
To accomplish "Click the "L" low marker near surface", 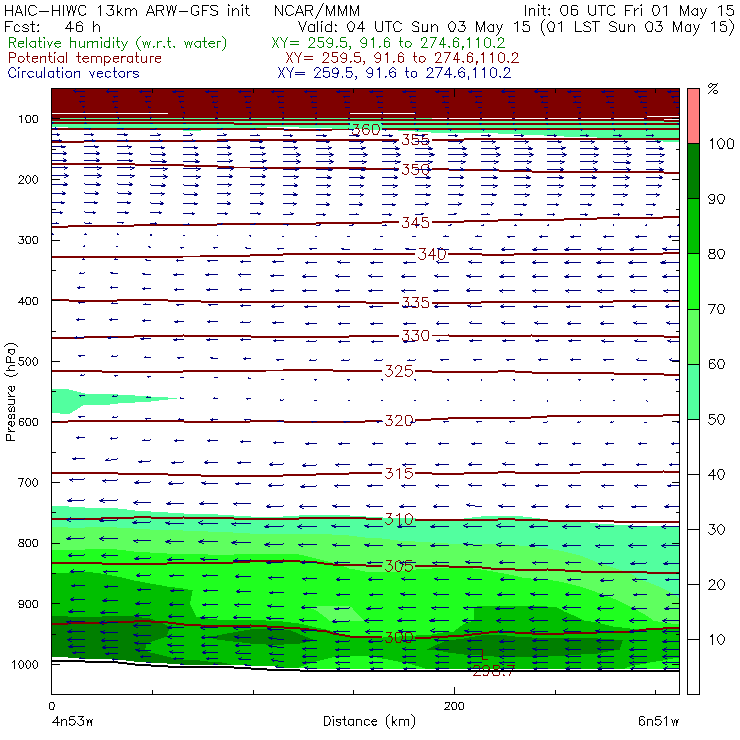I will tap(484, 654).
